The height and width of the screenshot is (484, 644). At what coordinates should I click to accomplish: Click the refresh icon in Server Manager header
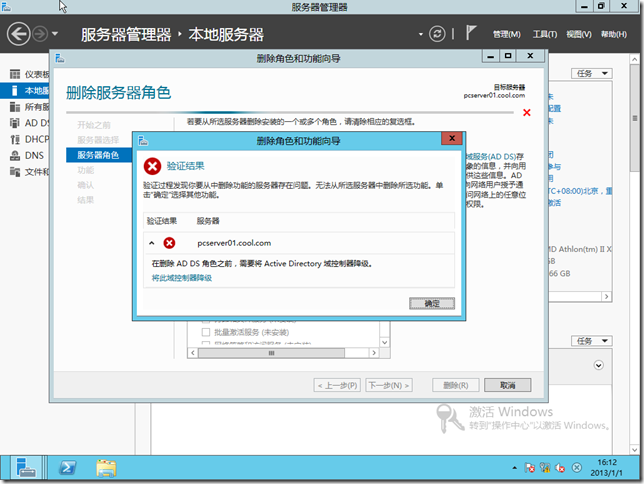(x=437, y=34)
